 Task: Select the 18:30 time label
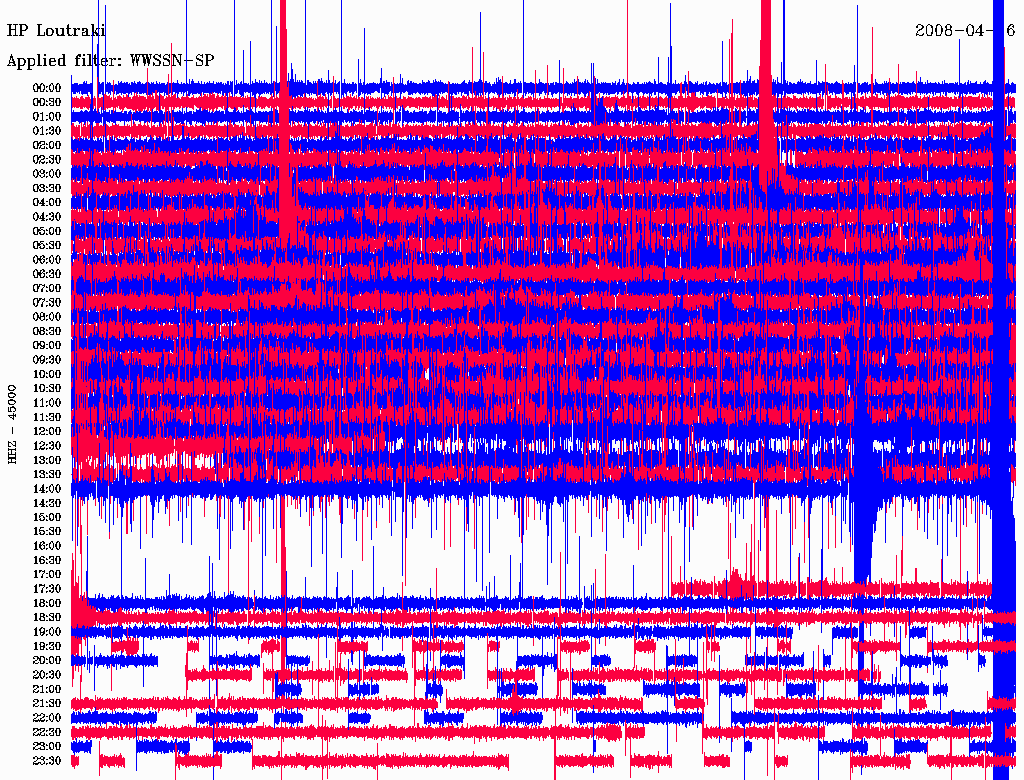[x=47, y=618]
